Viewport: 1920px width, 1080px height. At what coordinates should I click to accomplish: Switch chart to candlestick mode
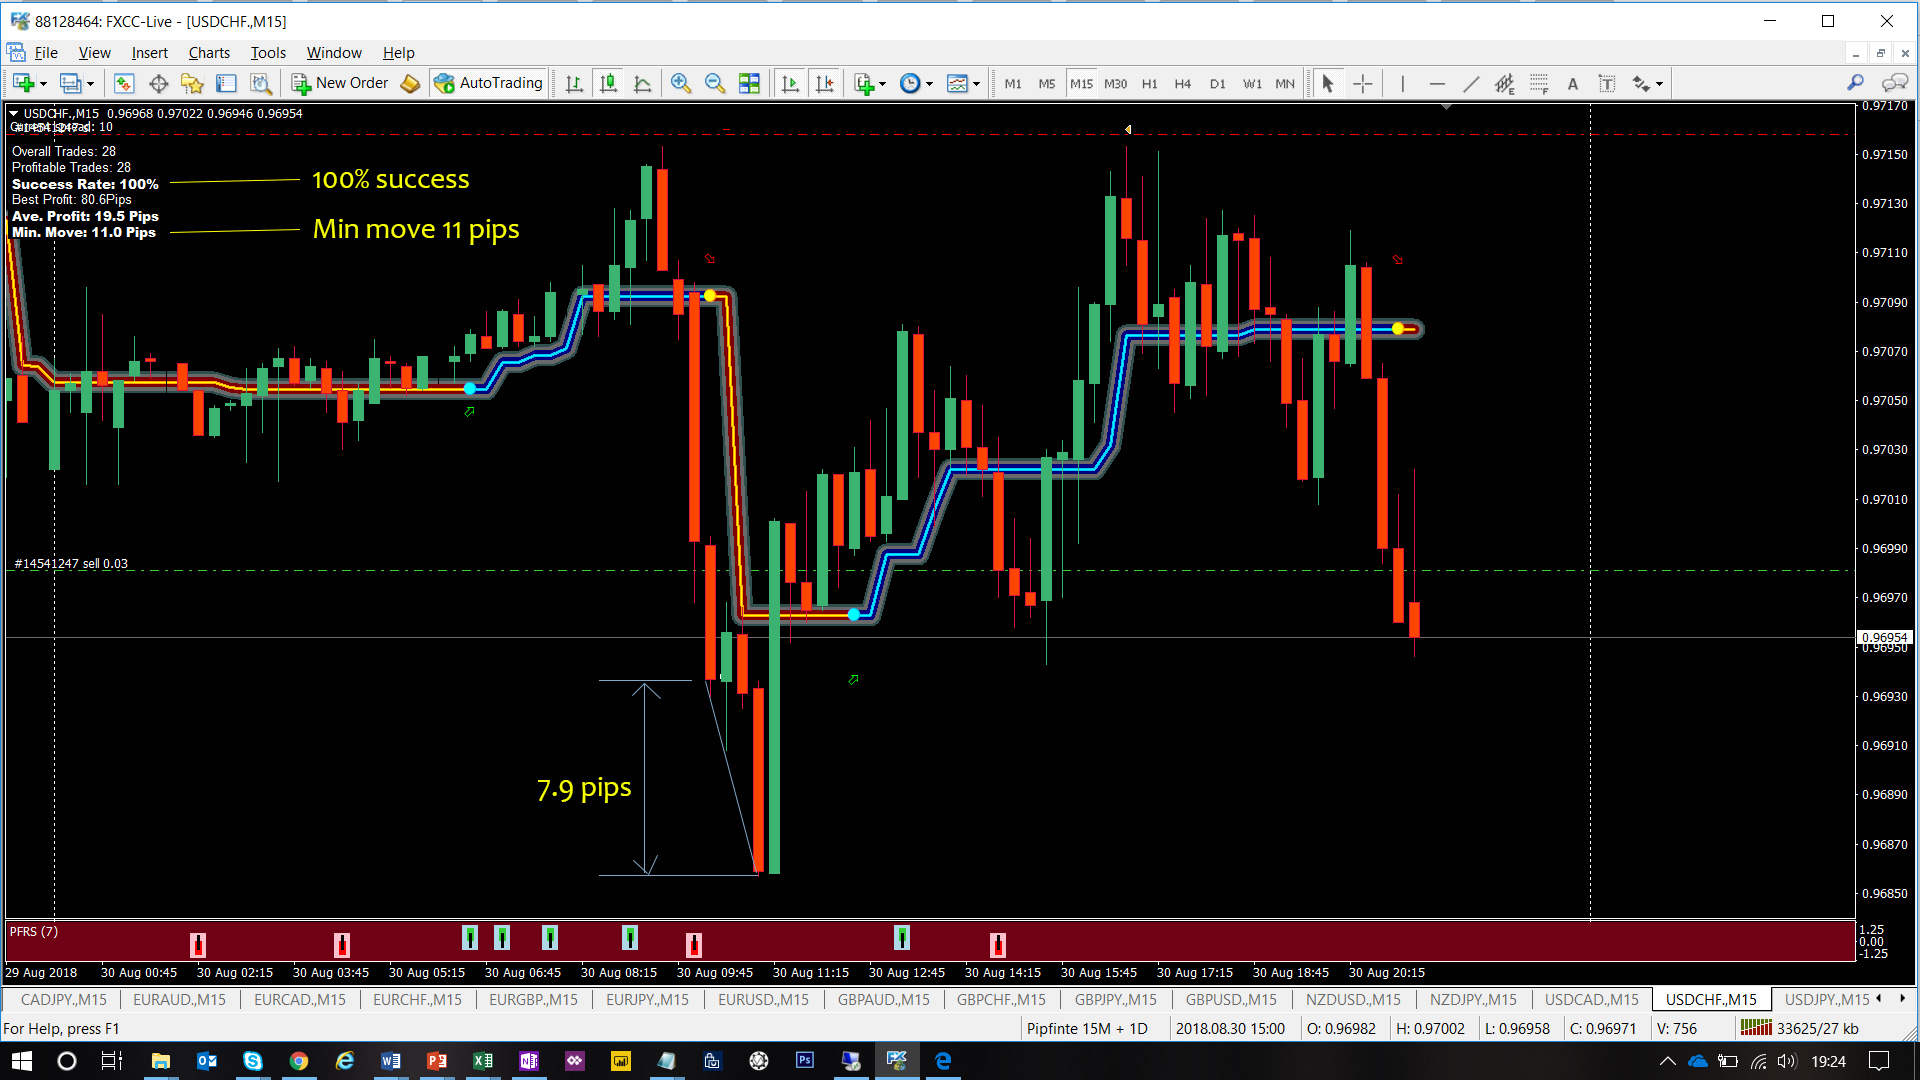click(x=608, y=84)
